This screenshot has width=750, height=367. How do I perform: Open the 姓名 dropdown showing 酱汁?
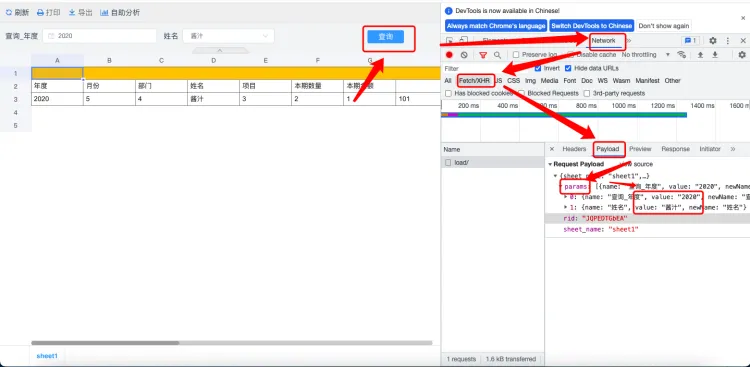click(228, 36)
